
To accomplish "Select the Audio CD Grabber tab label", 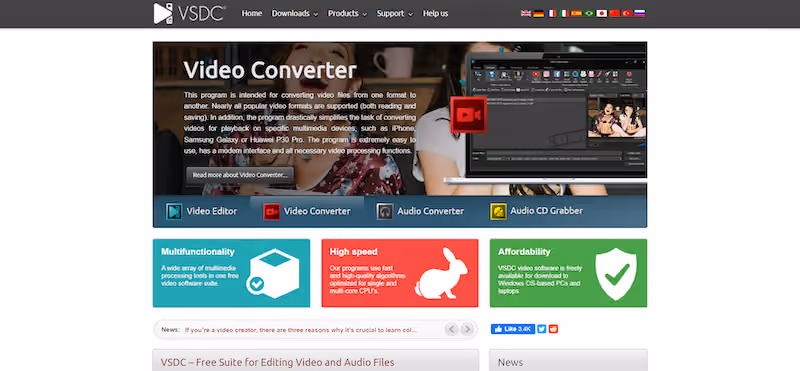I will coord(546,211).
